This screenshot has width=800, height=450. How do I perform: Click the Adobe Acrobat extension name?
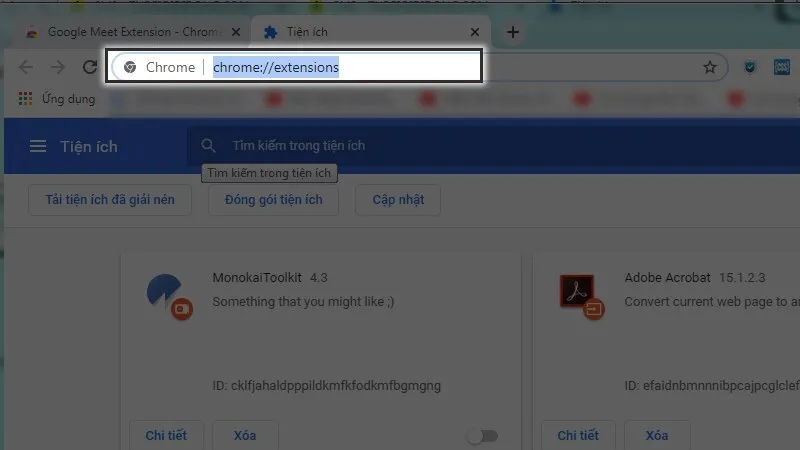coord(667,278)
